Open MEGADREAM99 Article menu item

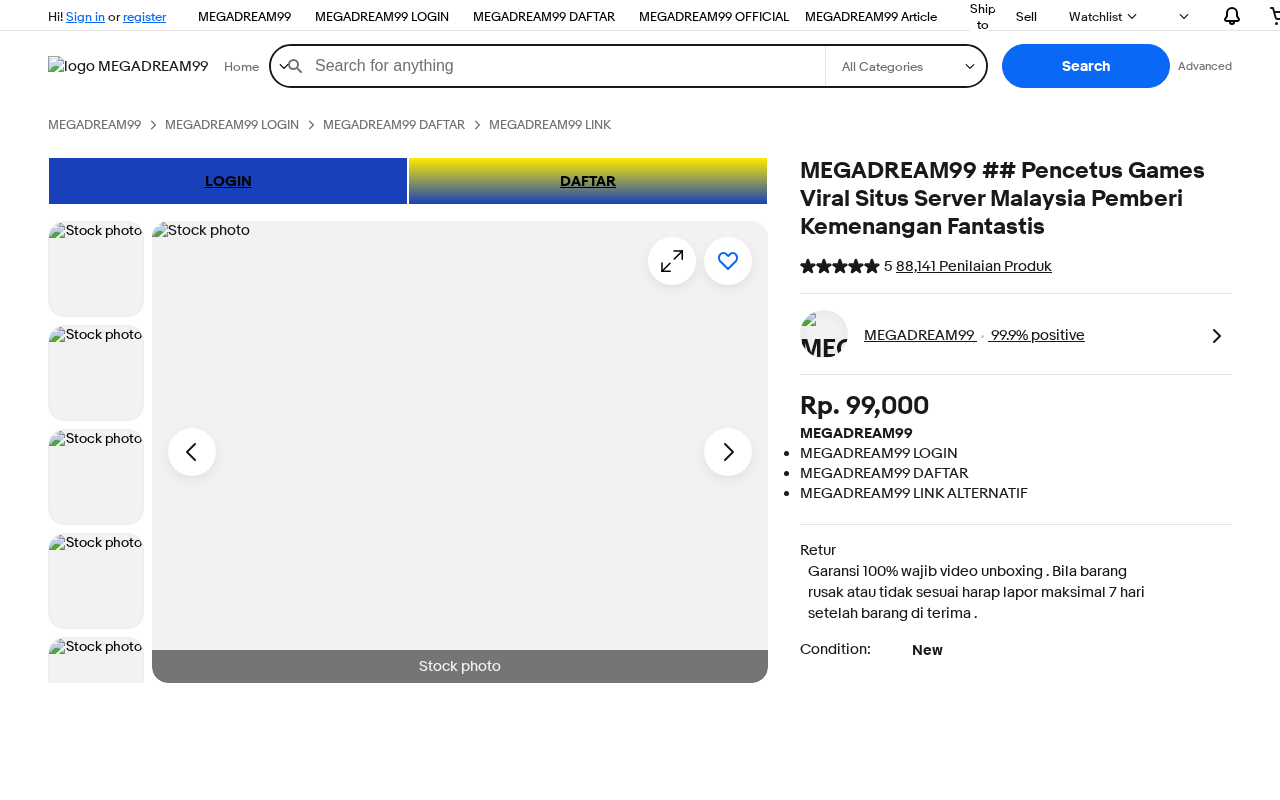(x=871, y=16)
